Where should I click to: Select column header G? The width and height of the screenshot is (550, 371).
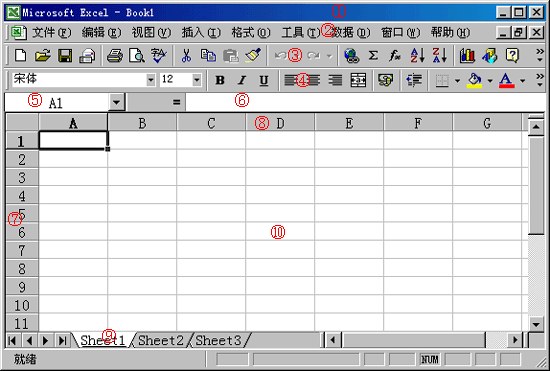[487, 123]
